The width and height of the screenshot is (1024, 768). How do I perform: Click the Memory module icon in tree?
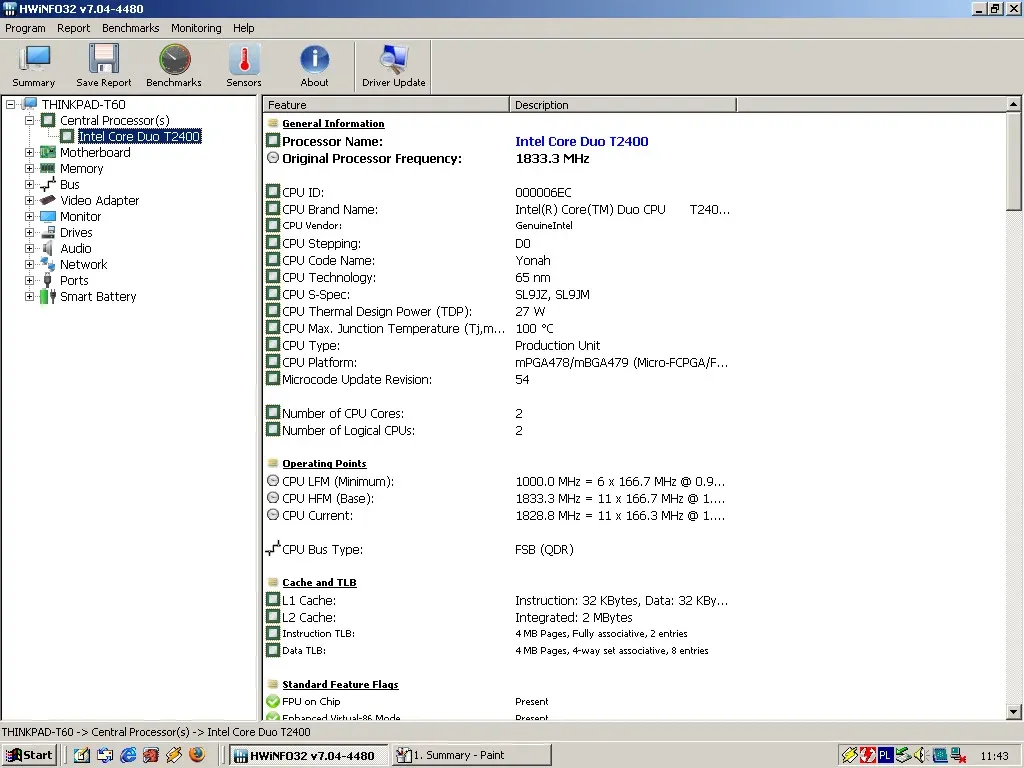pyautogui.click(x=48, y=168)
